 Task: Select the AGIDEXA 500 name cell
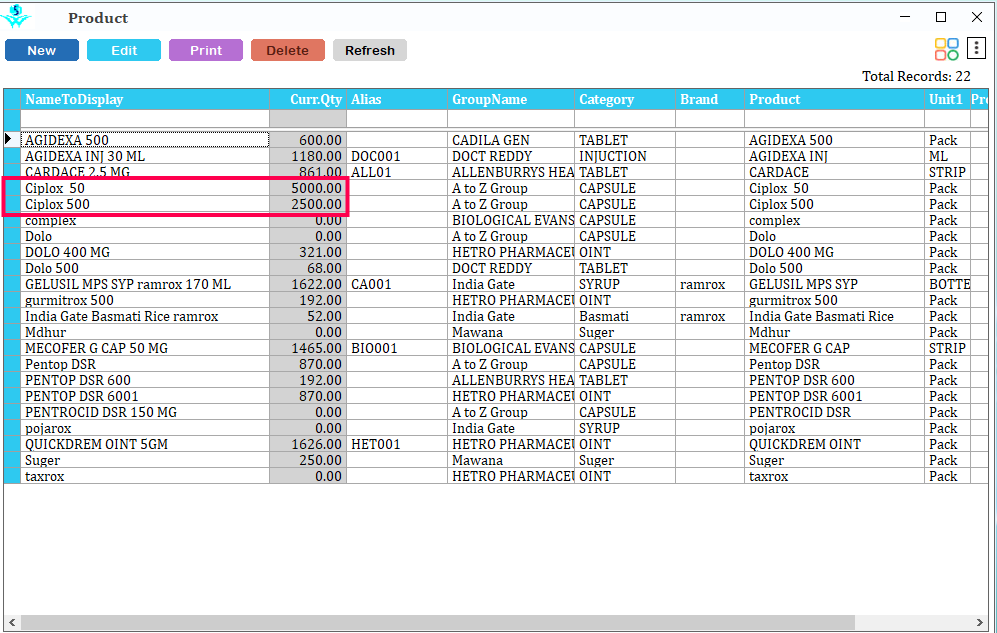click(145, 140)
